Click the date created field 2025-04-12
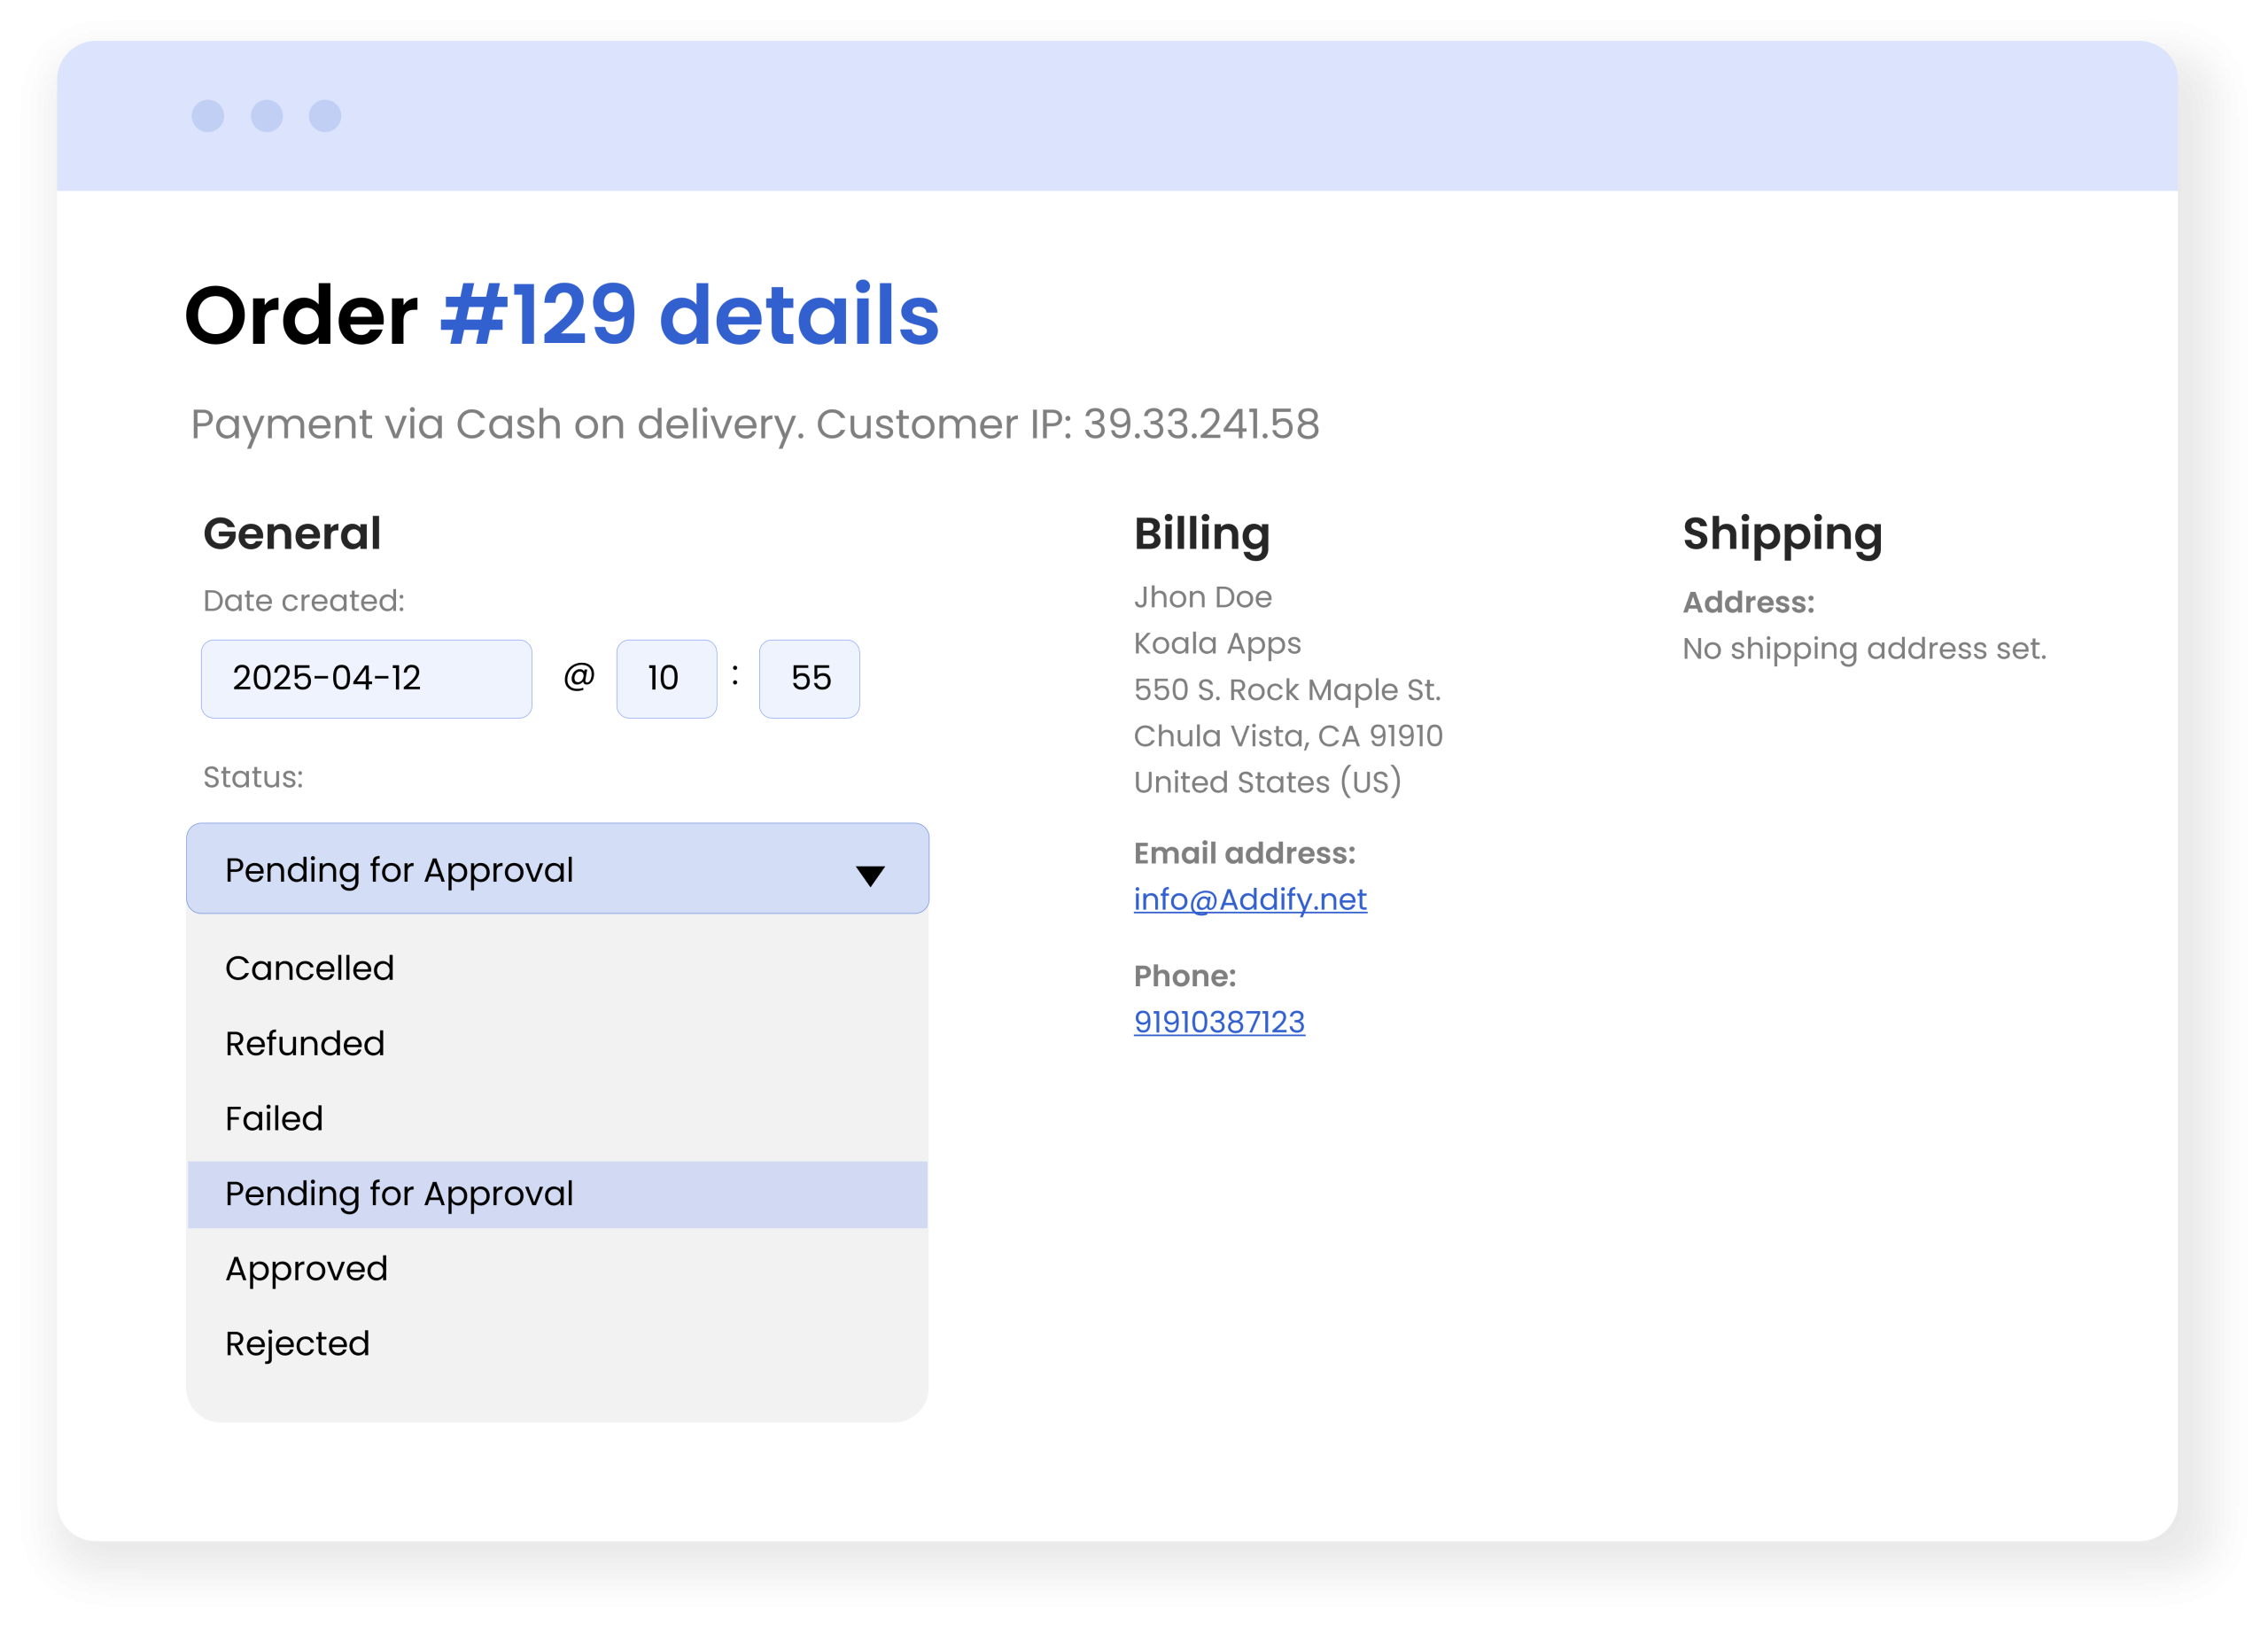The image size is (2268, 1626). click(x=366, y=678)
